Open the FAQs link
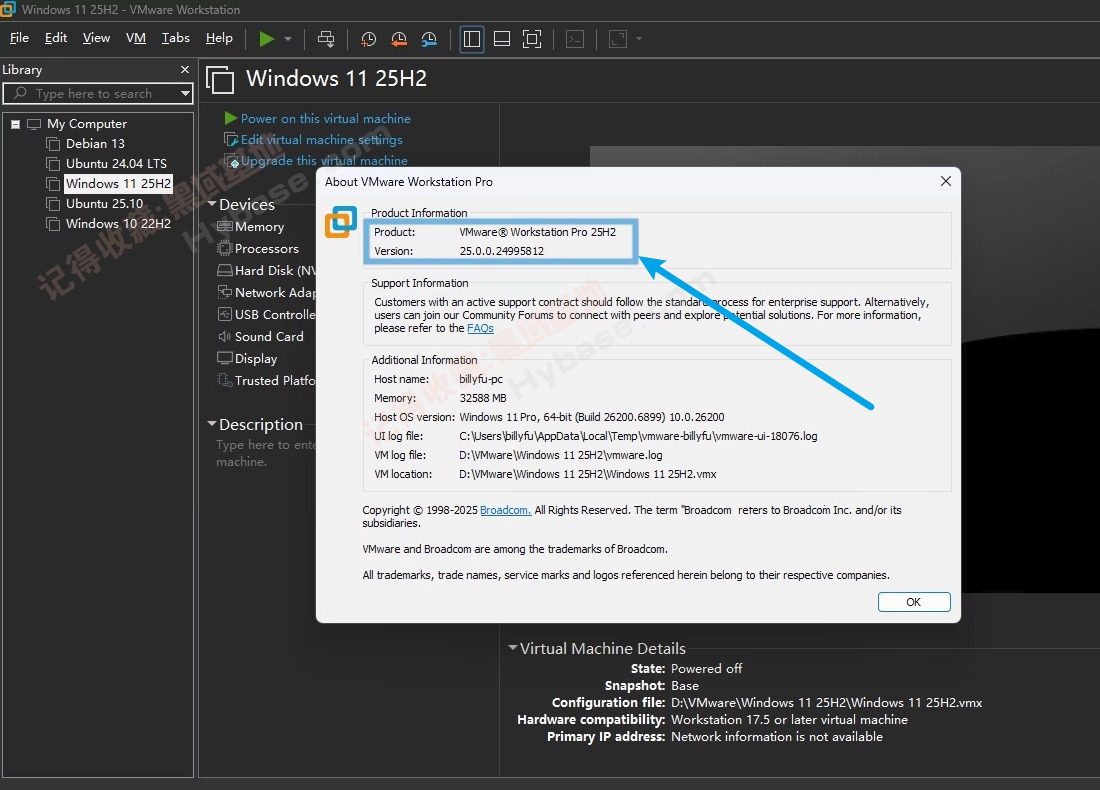 tap(480, 328)
